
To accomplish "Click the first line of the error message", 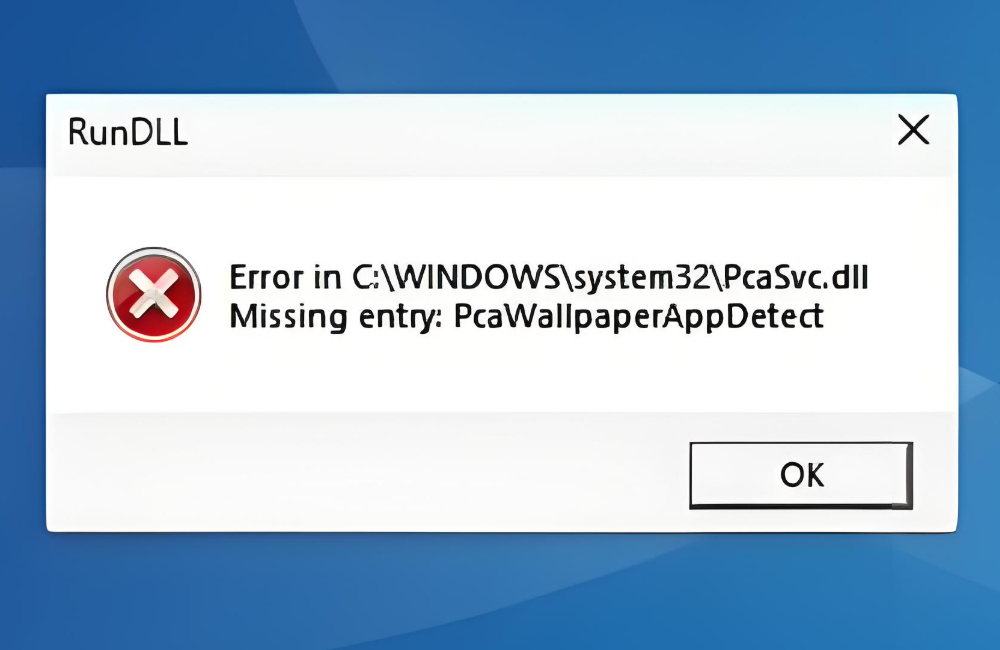I will click(x=549, y=278).
